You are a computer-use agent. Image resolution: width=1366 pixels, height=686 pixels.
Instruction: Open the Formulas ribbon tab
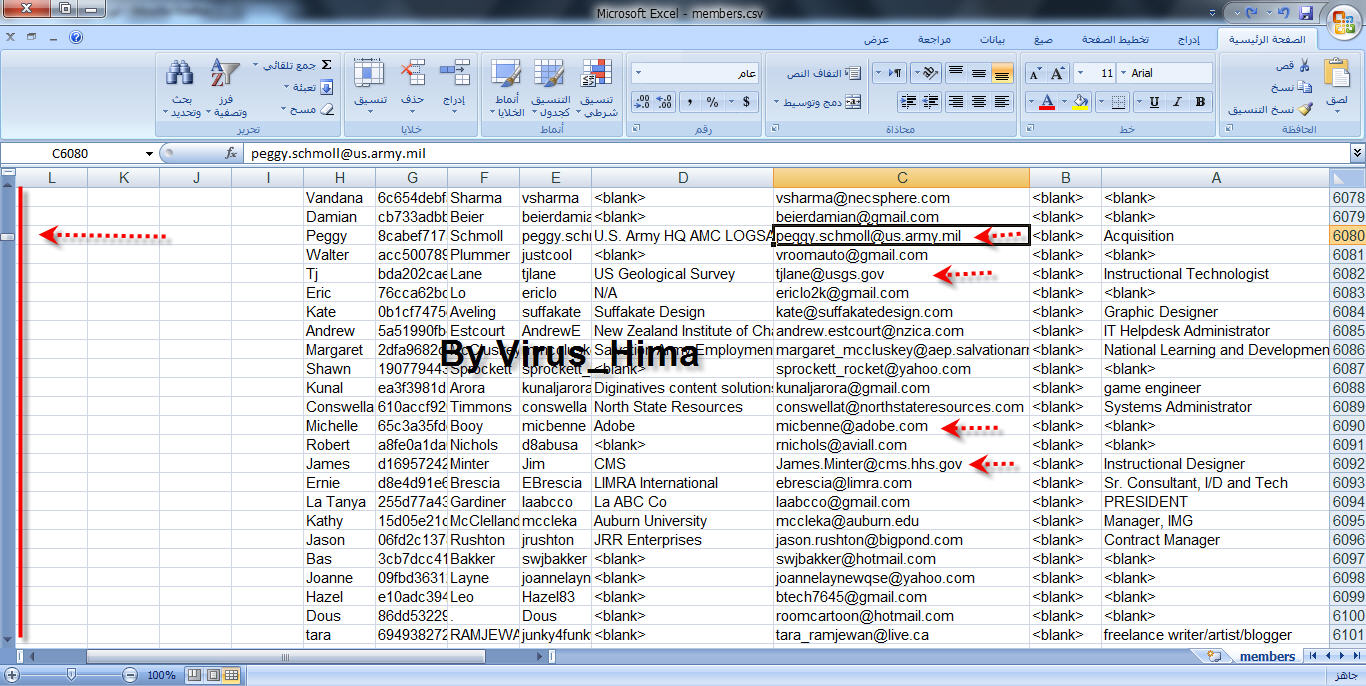[1043, 40]
